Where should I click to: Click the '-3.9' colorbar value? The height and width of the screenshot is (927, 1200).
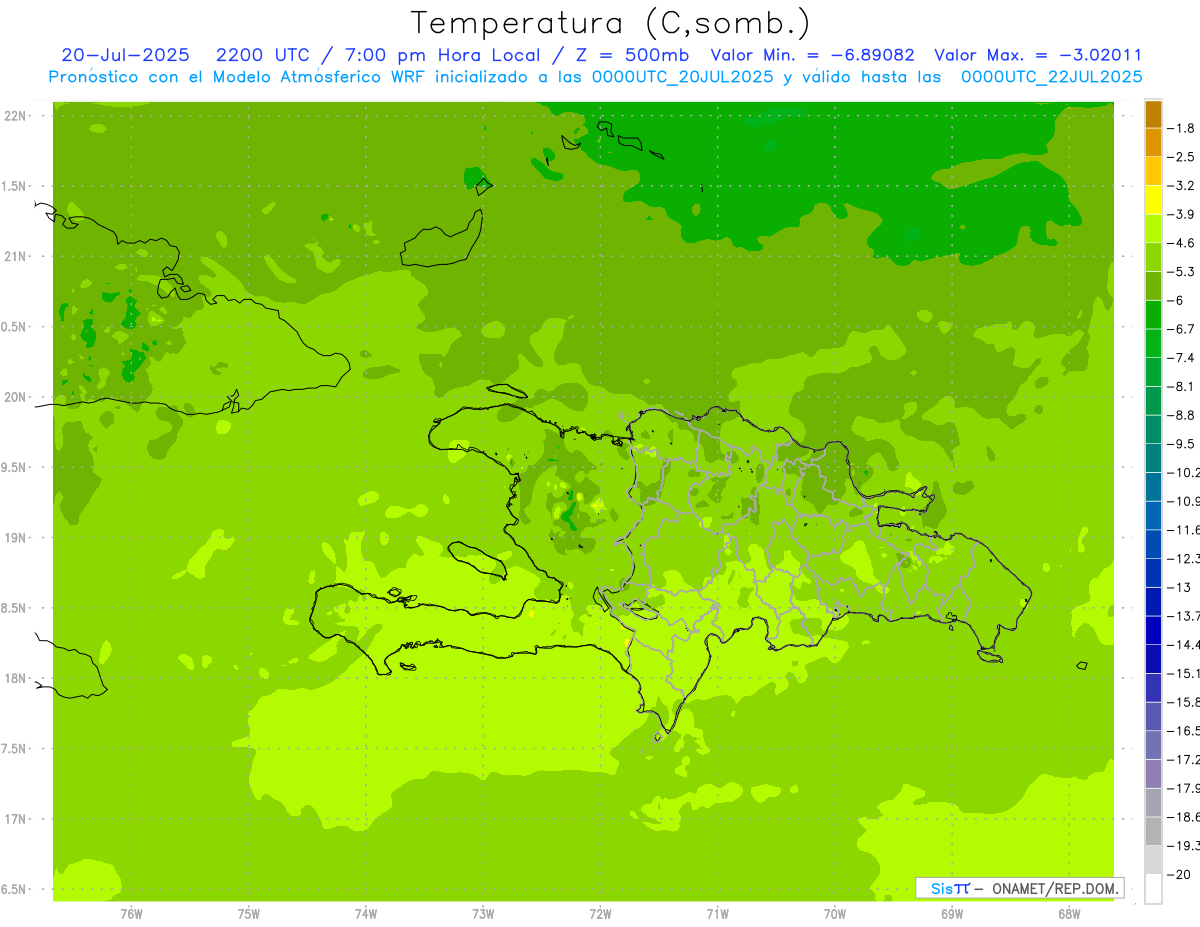tap(1183, 214)
